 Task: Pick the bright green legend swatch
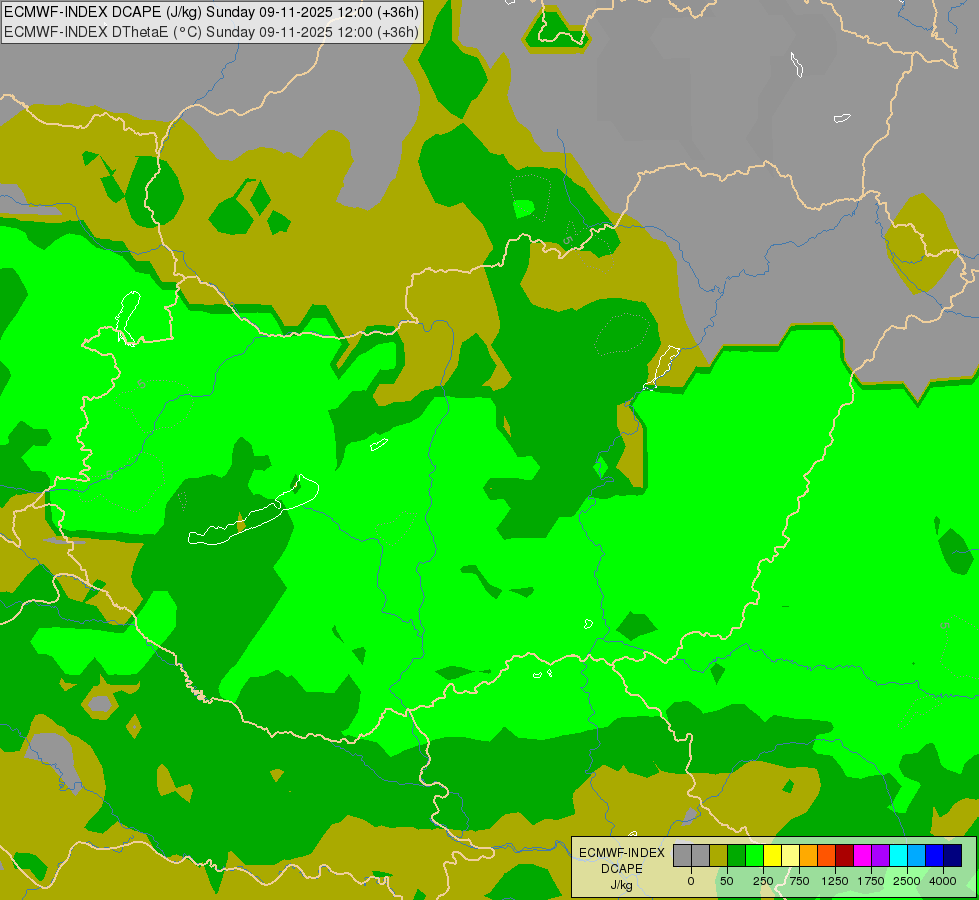click(754, 855)
